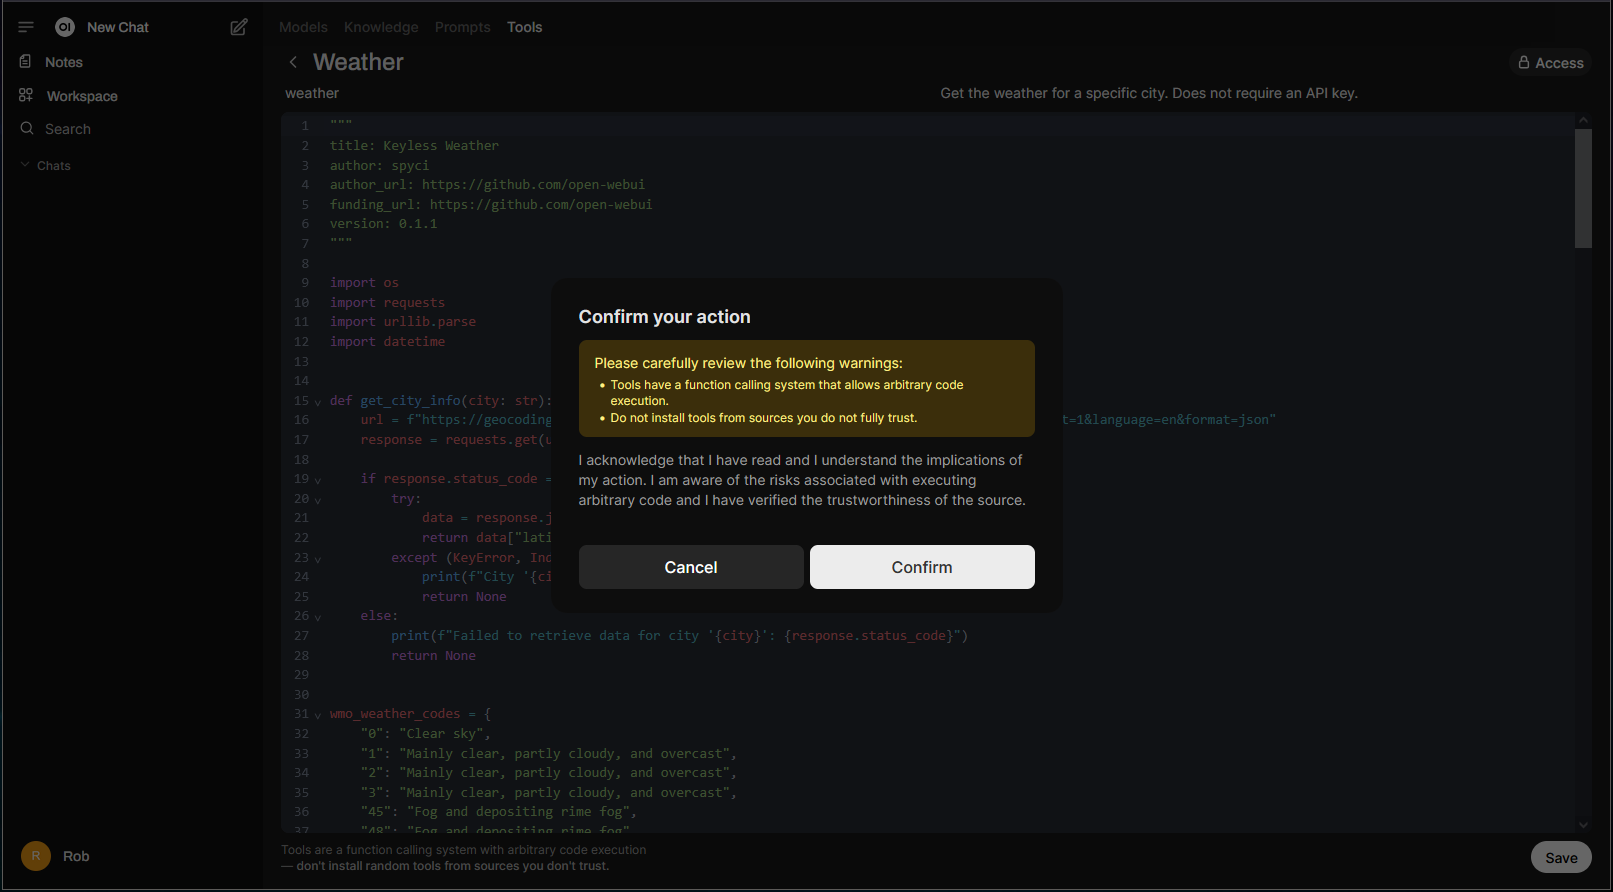Click 'Confirm your action' dialog title
1613x892 pixels.
point(664,317)
